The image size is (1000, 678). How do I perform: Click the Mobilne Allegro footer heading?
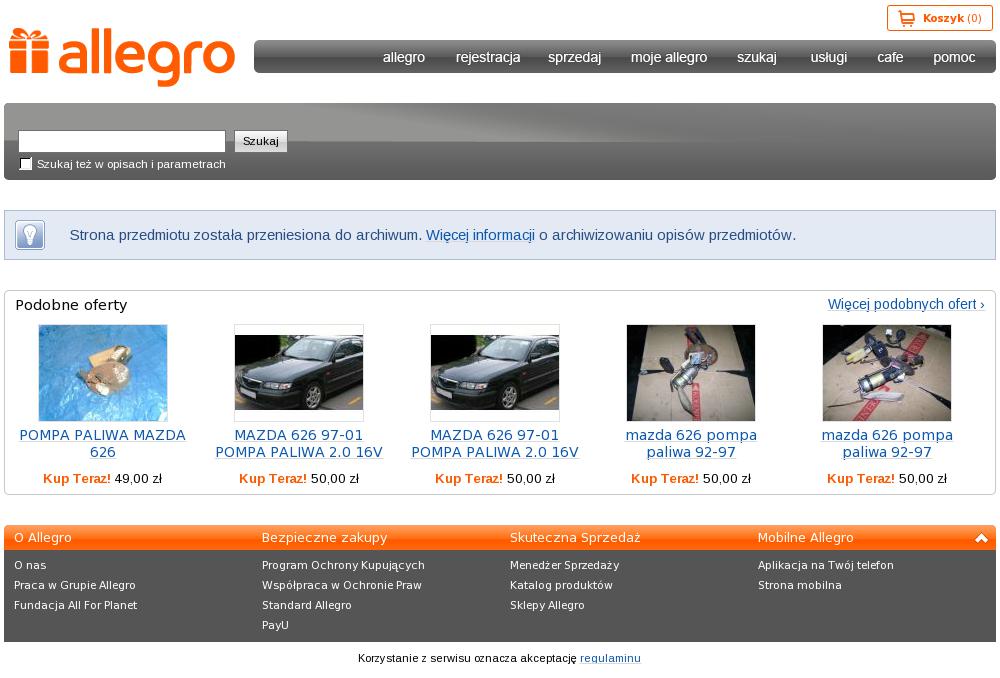[x=805, y=538]
